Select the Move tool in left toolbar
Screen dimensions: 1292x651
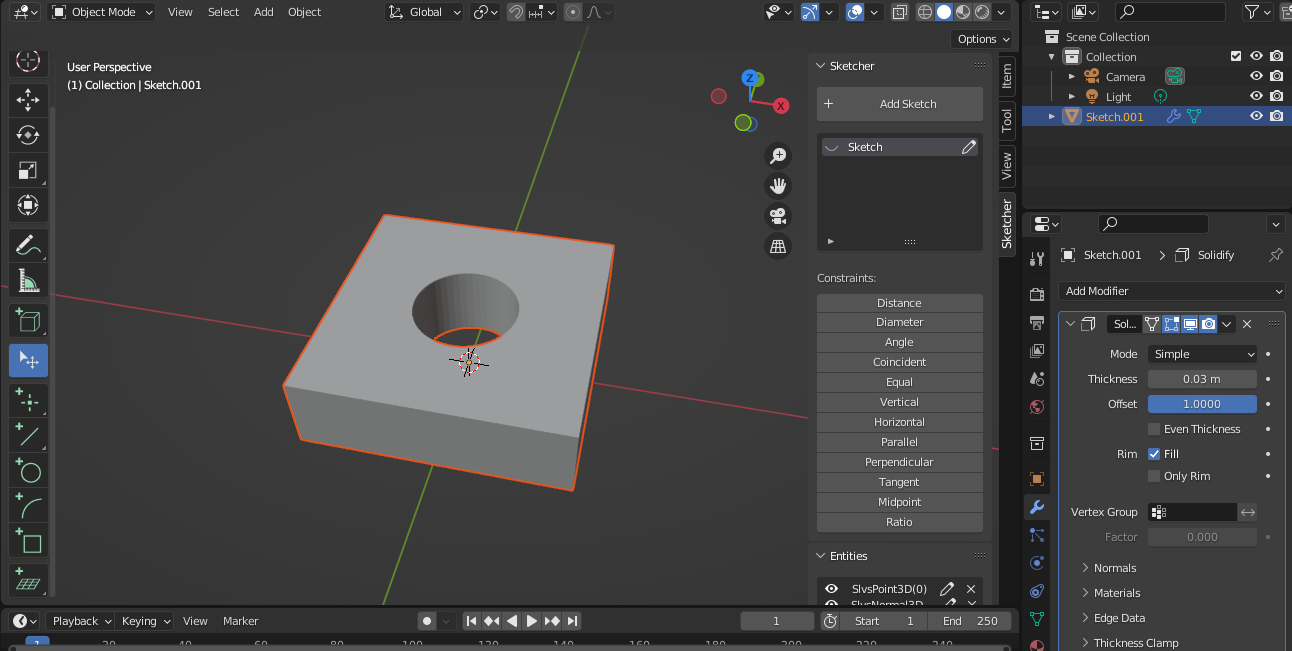point(28,99)
